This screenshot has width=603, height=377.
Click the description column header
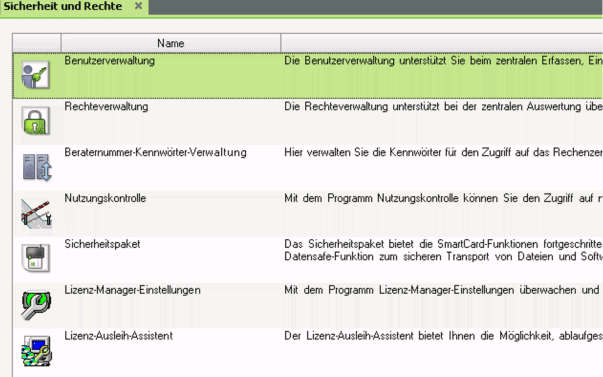442,43
